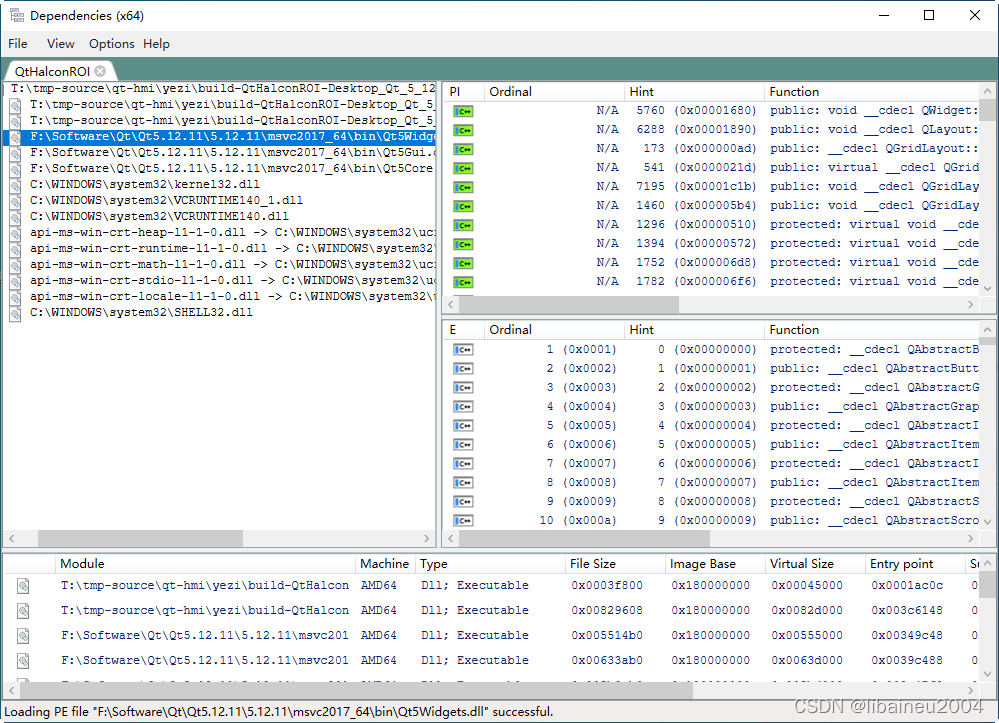Image resolution: width=999 pixels, height=723 pixels.
Task: Click the export C++ icon for ordinal 9
Action: tap(463, 502)
